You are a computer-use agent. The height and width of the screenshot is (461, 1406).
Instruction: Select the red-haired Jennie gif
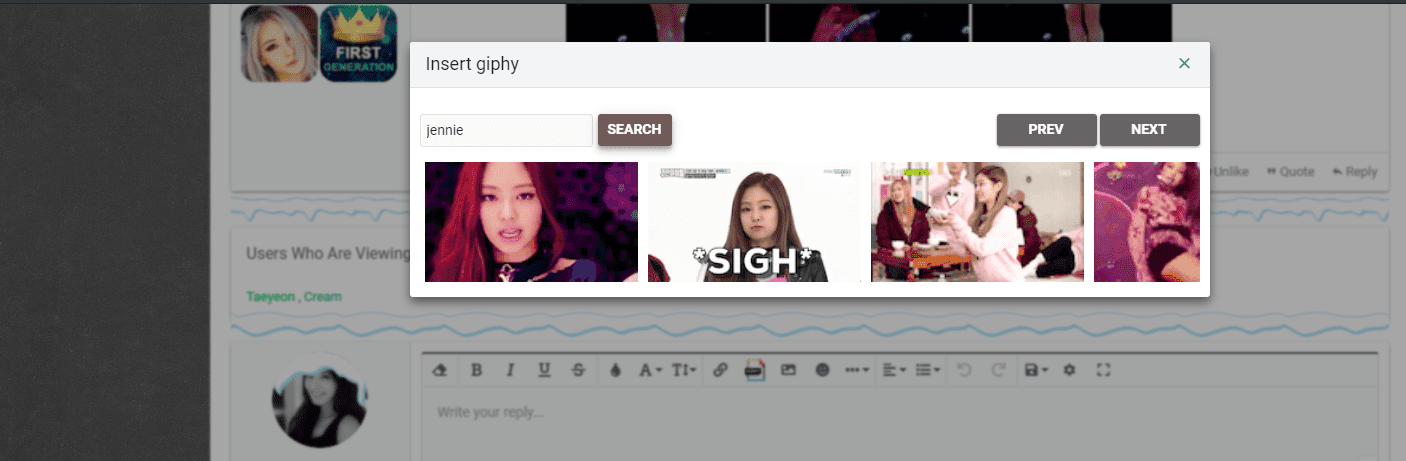pyautogui.click(x=531, y=222)
